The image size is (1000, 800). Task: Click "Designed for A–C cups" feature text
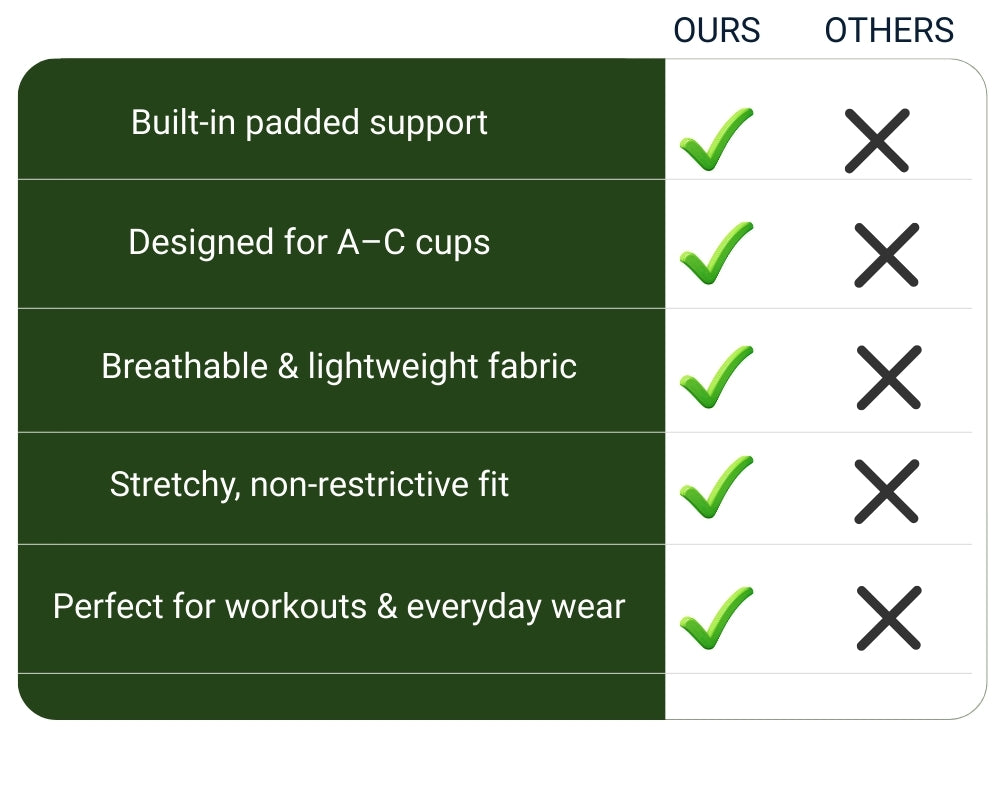(309, 243)
